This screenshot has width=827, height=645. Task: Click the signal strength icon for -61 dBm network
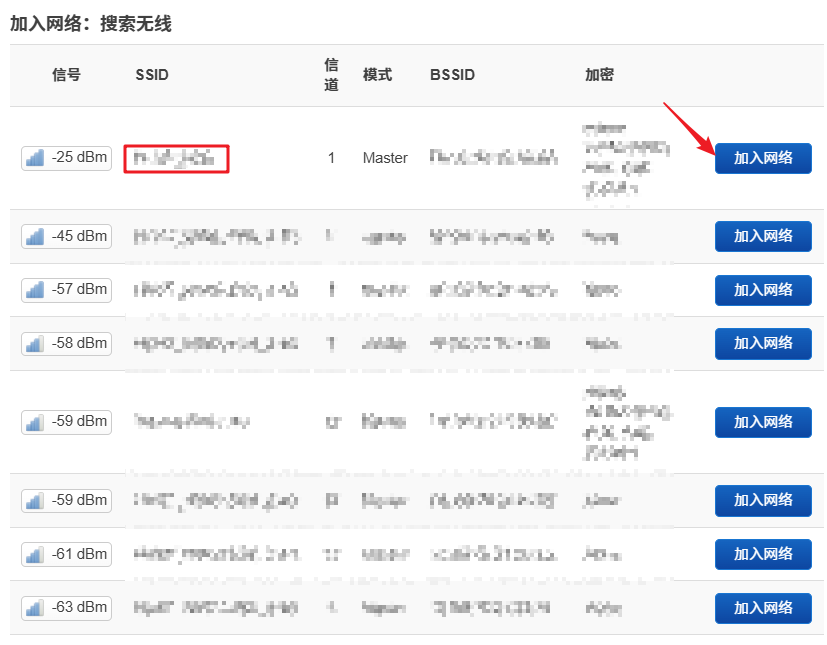pyautogui.click(x=32, y=554)
